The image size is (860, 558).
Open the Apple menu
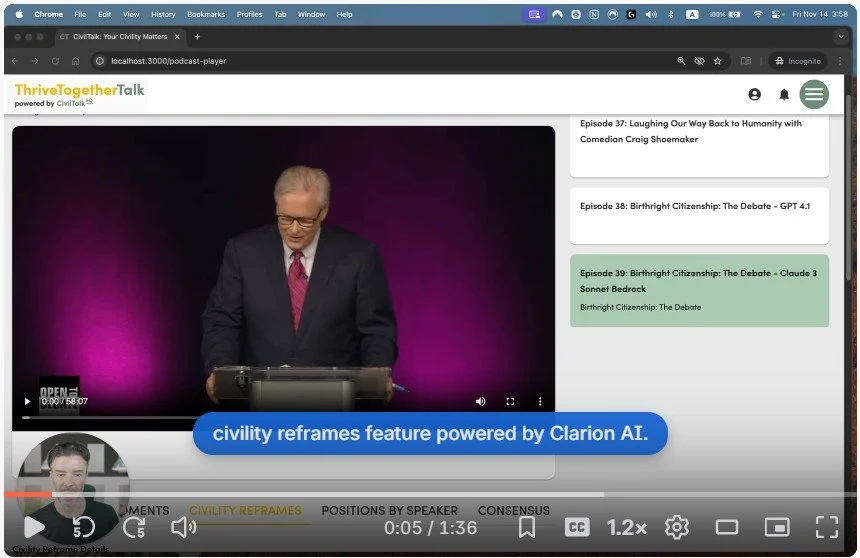pos(19,14)
